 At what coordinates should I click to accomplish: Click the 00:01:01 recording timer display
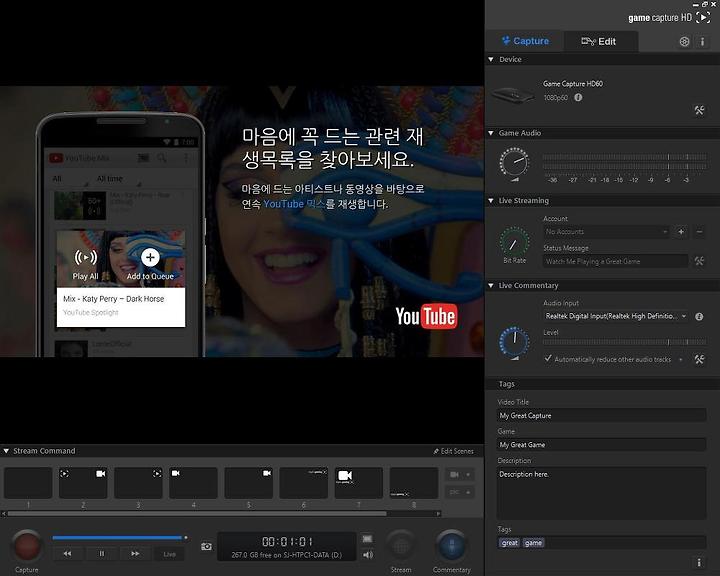[x=287, y=541]
